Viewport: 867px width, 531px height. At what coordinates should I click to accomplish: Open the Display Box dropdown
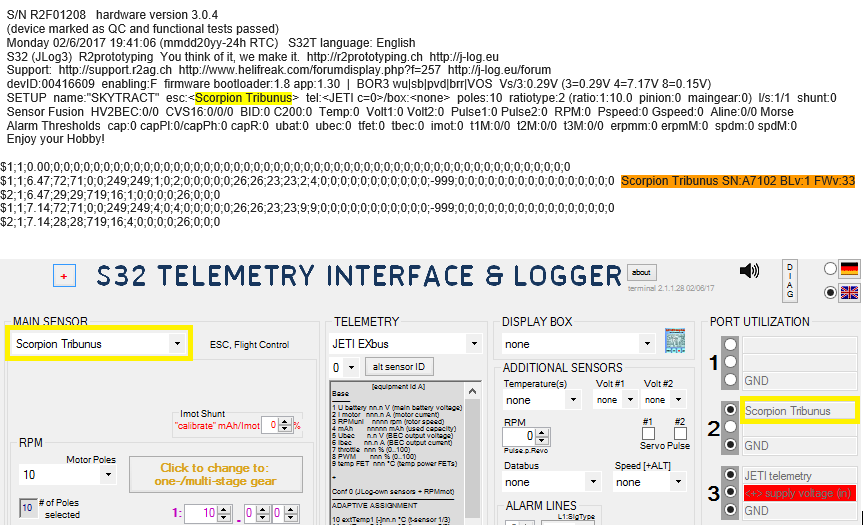579,344
